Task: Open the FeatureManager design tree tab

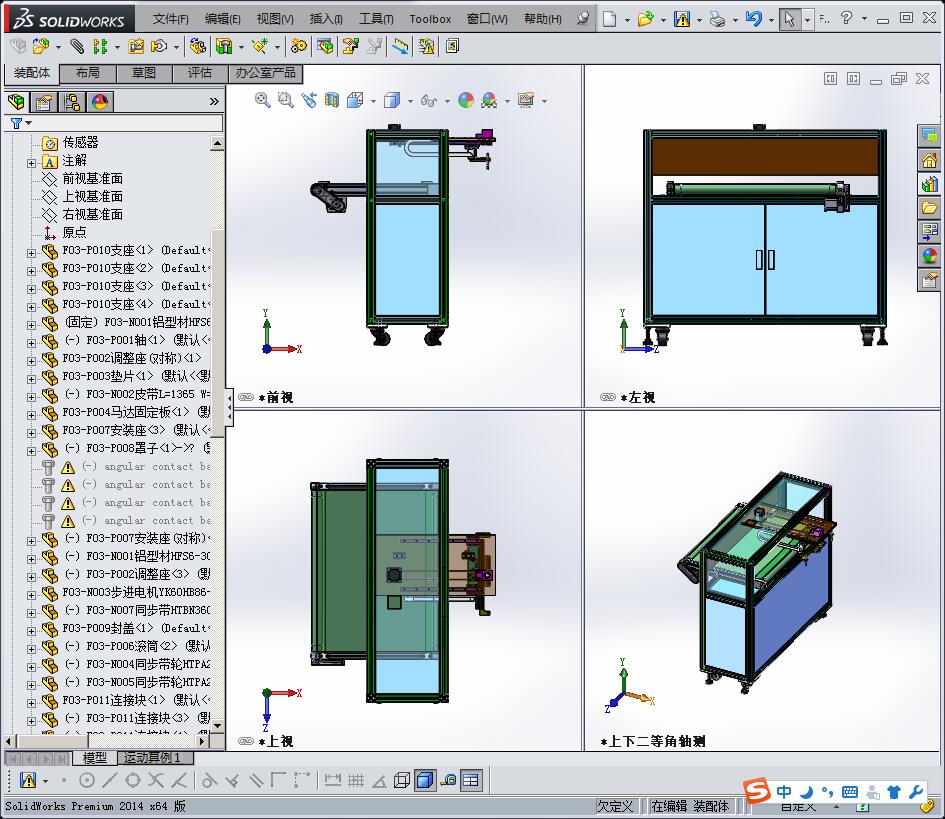Action: (x=17, y=102)
